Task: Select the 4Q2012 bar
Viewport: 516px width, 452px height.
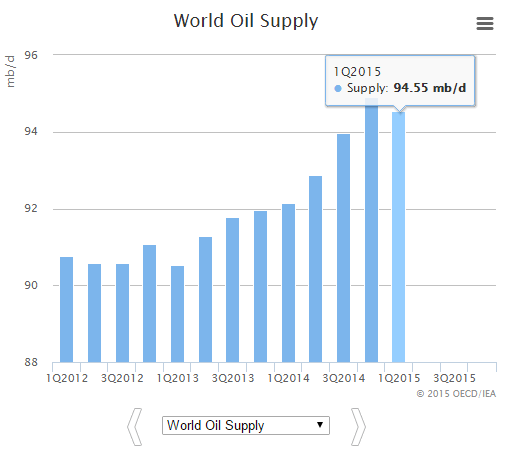Action: [149, 304]
